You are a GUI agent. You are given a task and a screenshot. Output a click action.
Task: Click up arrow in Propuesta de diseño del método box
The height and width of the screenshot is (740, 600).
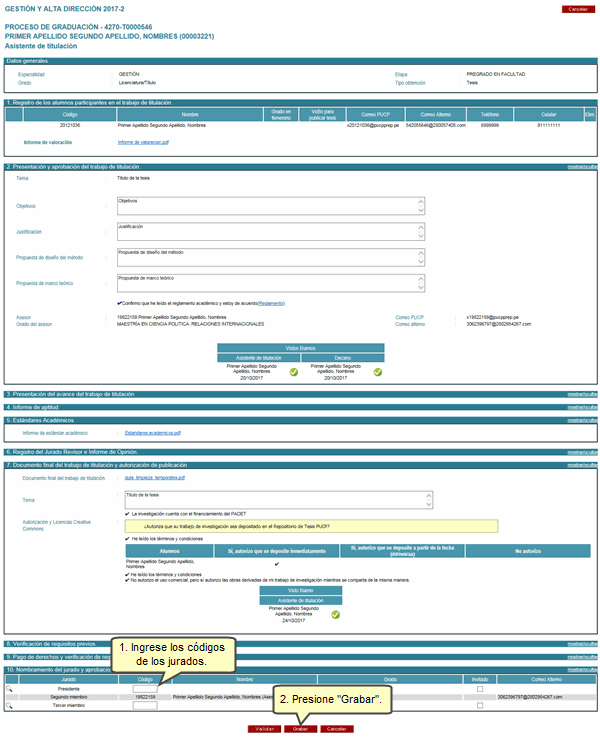(x=421, y=253)
